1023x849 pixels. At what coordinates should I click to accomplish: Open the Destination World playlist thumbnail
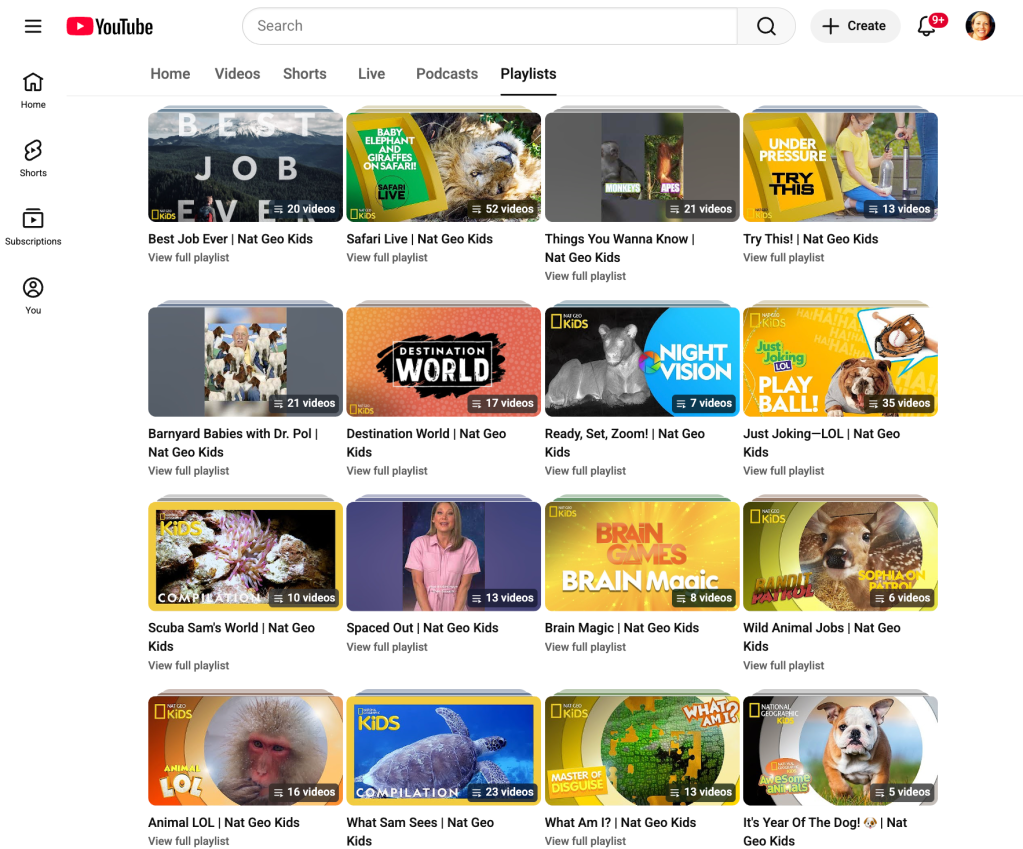point(443,361)
